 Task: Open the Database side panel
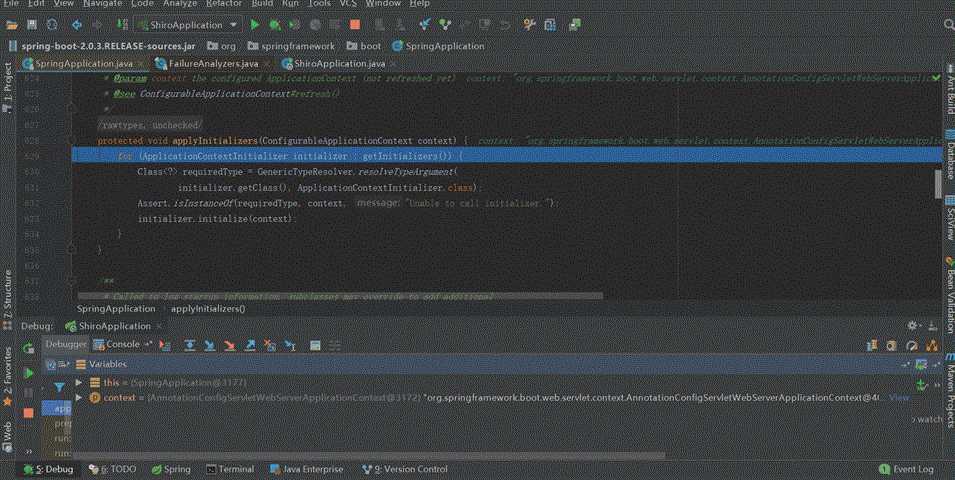pyautogui.click(x=949, y=154)
